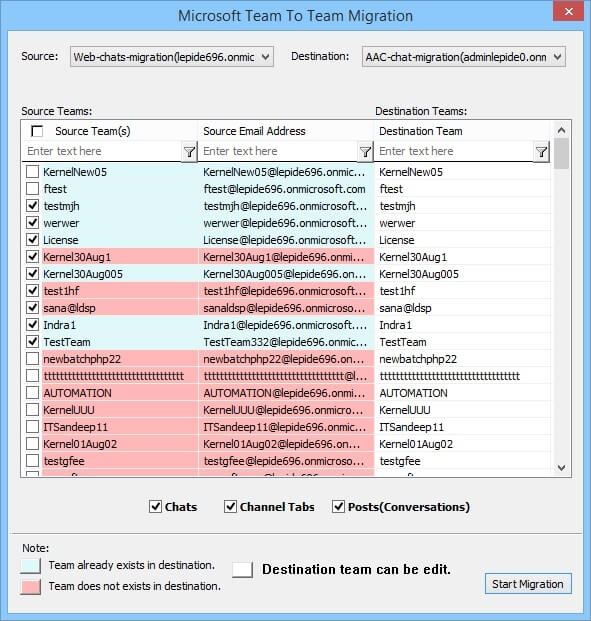The image size is (591, 621).
Task: Select the newbatchphp22 destination team cell
Action: tap(462, 359)
